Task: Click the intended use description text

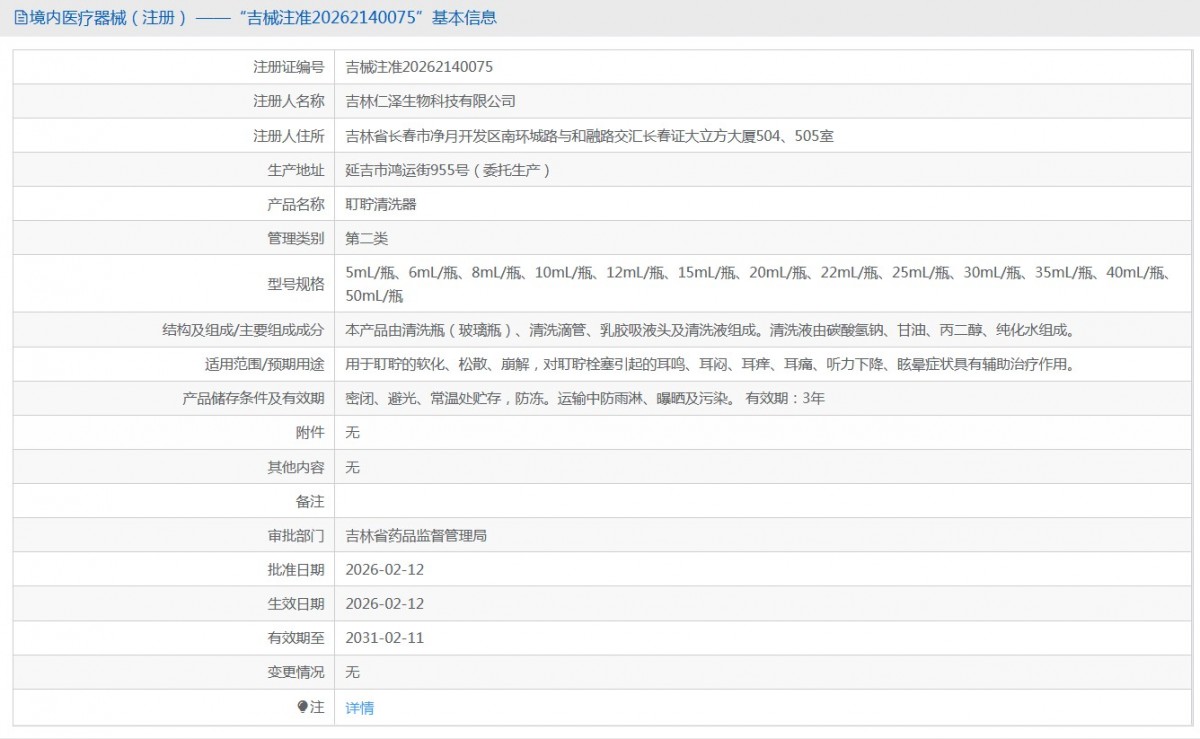Action: 710,364
